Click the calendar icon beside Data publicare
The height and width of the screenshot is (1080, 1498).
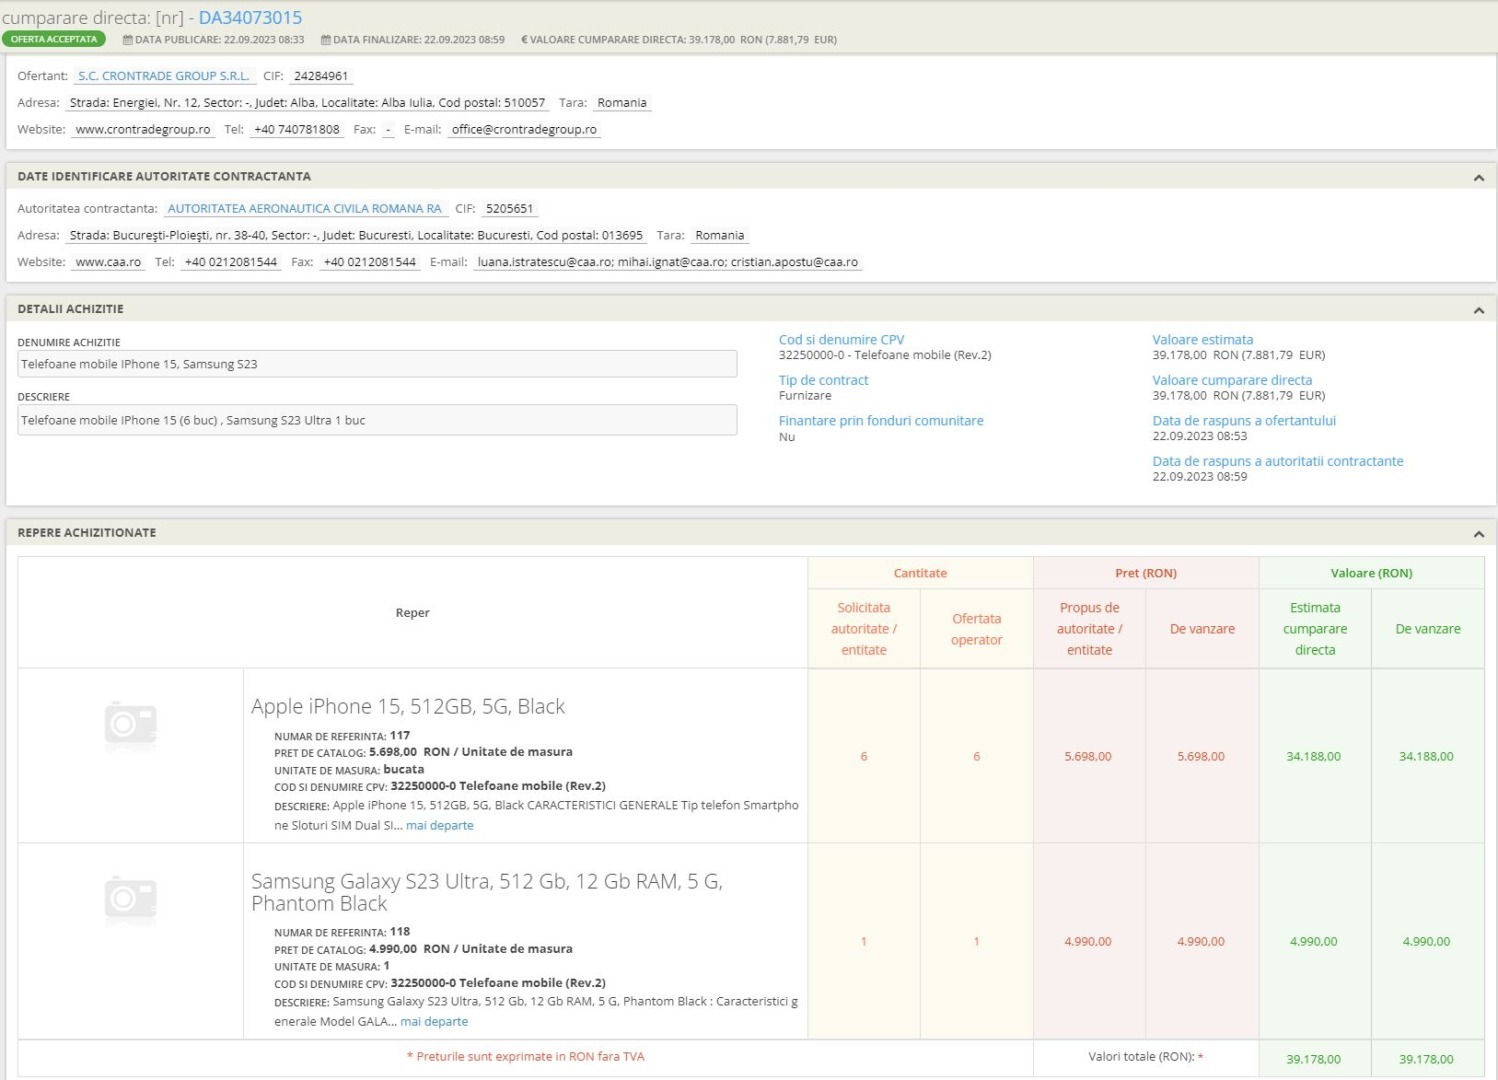point(128,40)
